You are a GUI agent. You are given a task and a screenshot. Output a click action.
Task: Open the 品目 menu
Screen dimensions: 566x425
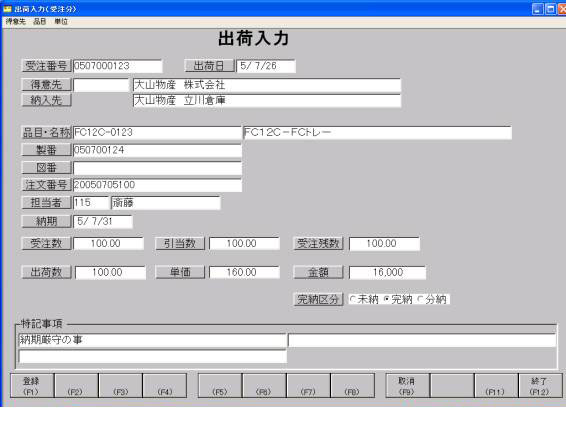click(x=39, y=22)
